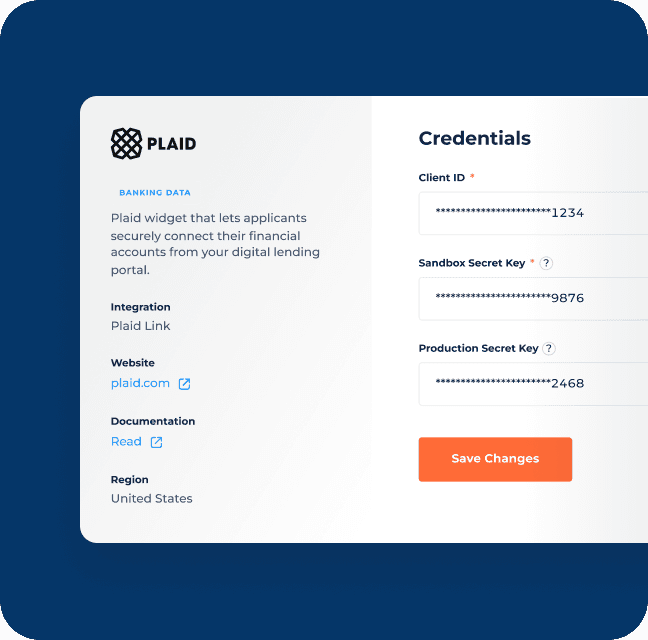Click the United States region value
The width and height of the screenshot is (648, 640).
pyautogui.click(x=151, y=499)
